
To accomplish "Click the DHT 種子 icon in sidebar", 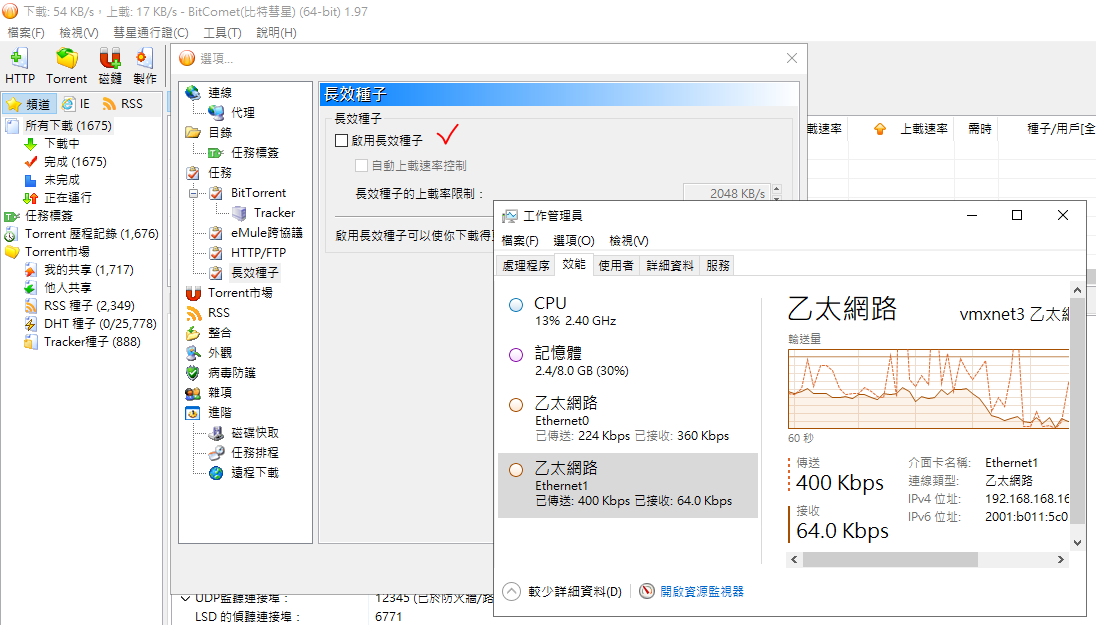I will pos(30,324).
